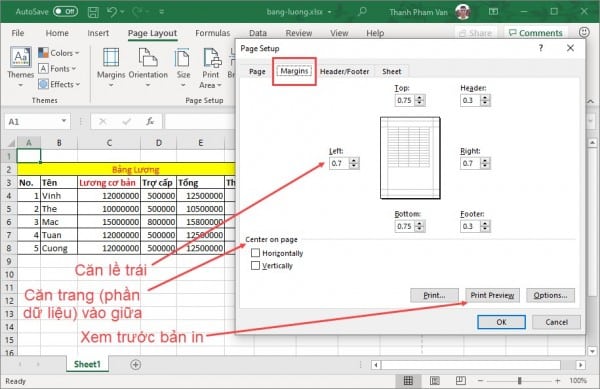Click the Insert Function fx icon

[150, 122]
